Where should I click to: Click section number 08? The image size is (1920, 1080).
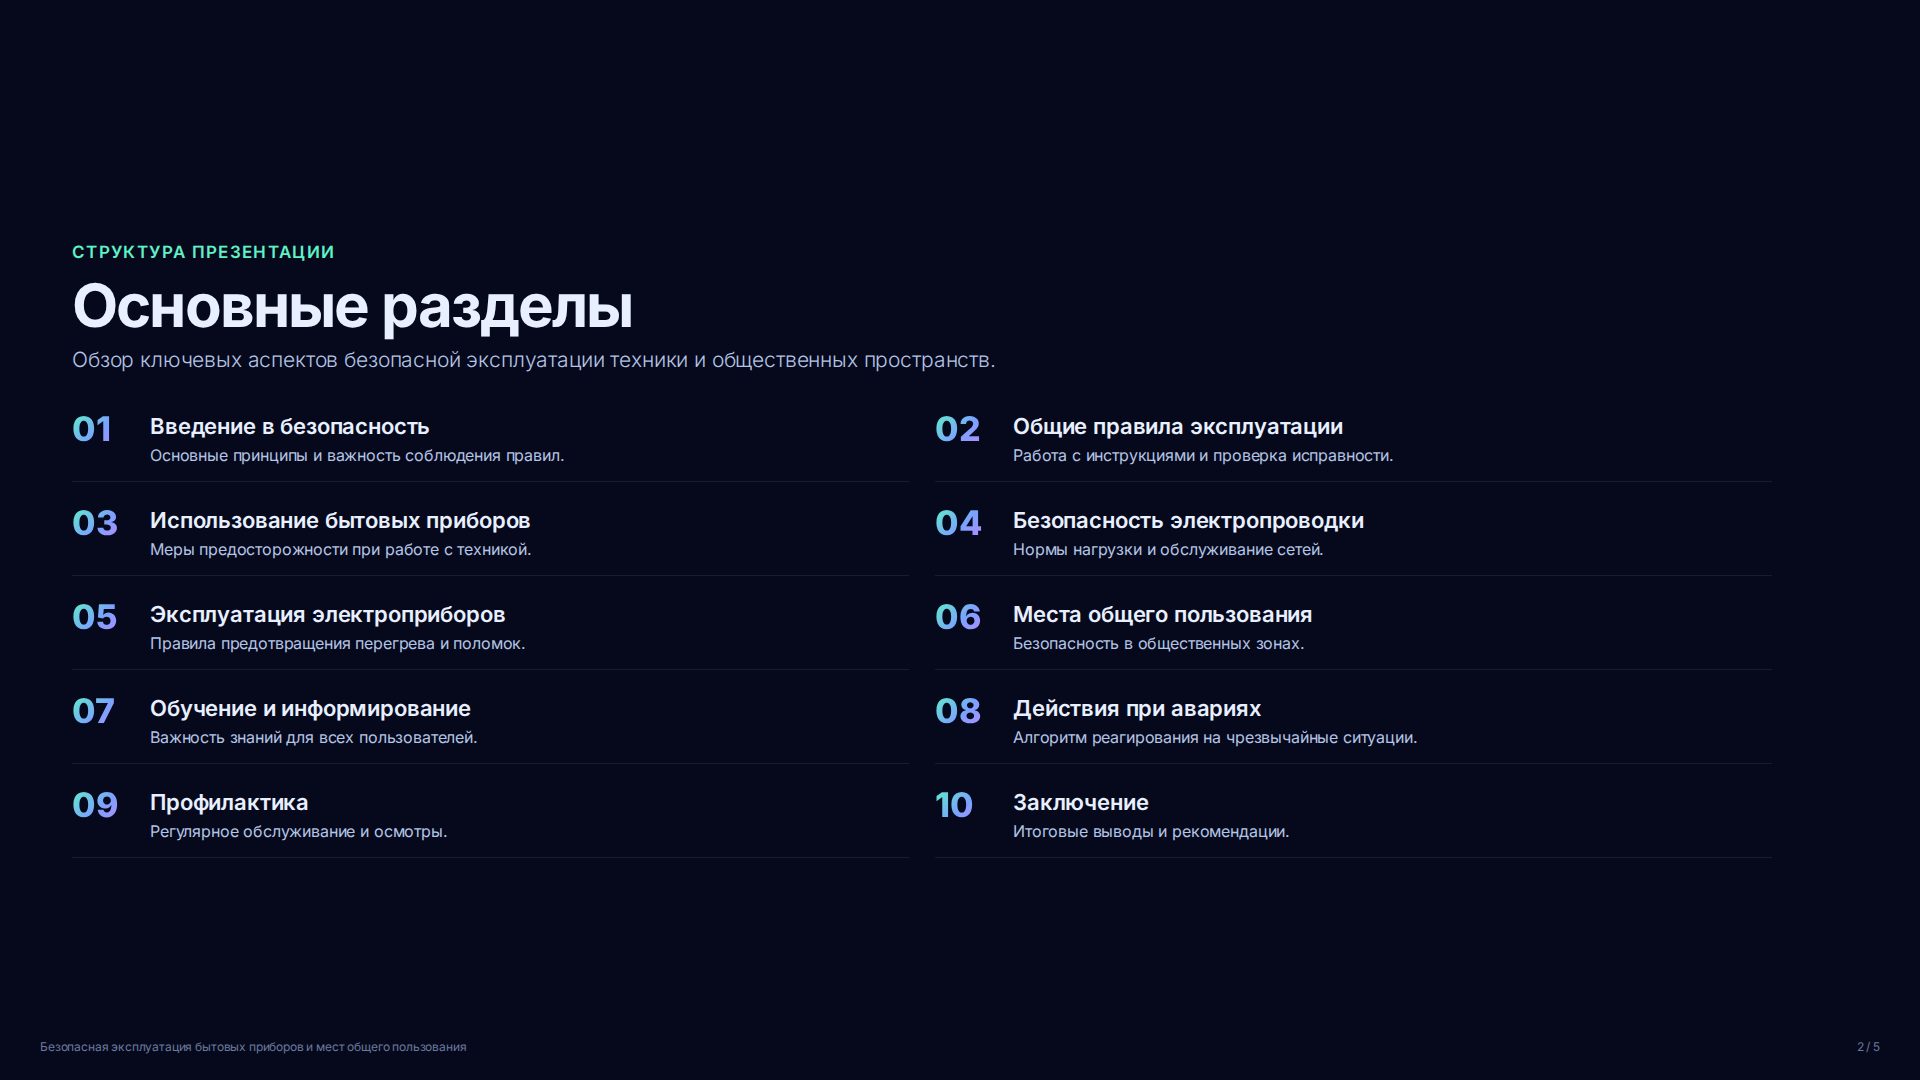click(958, 711)
